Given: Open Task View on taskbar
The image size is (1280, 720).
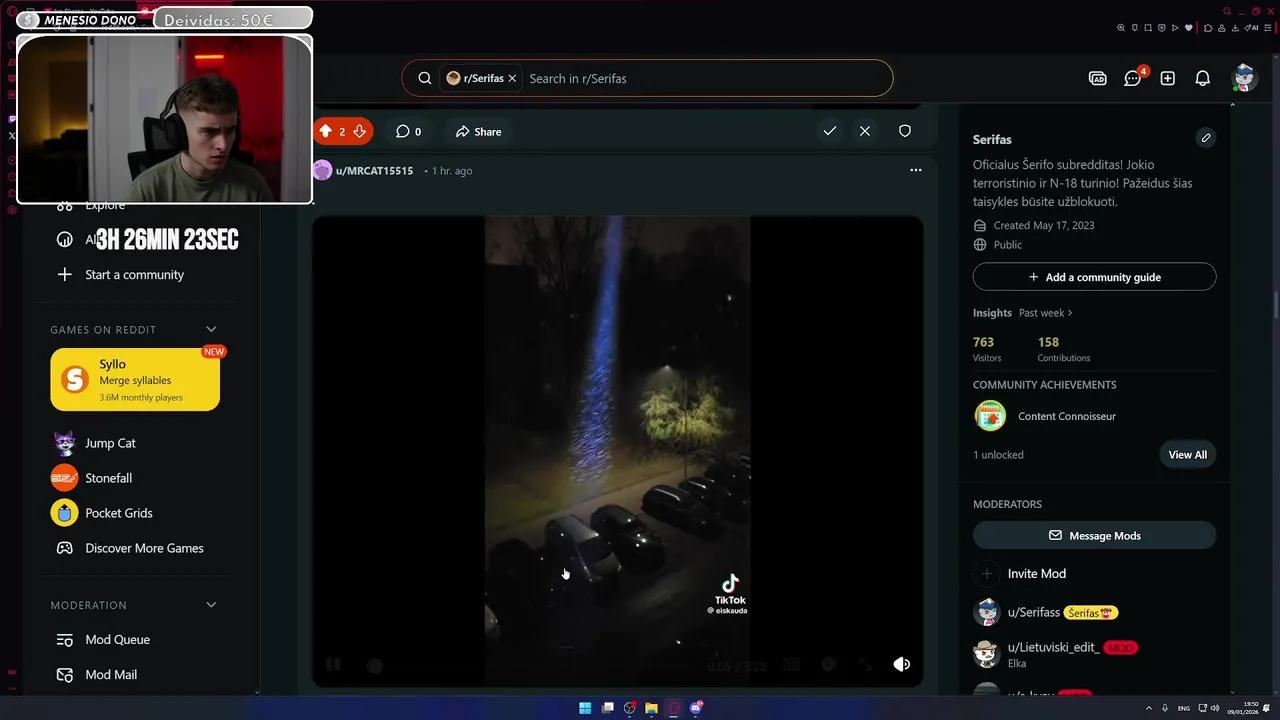Looking at the screenshot, I should pyautogui.click(x=607, y=708).
